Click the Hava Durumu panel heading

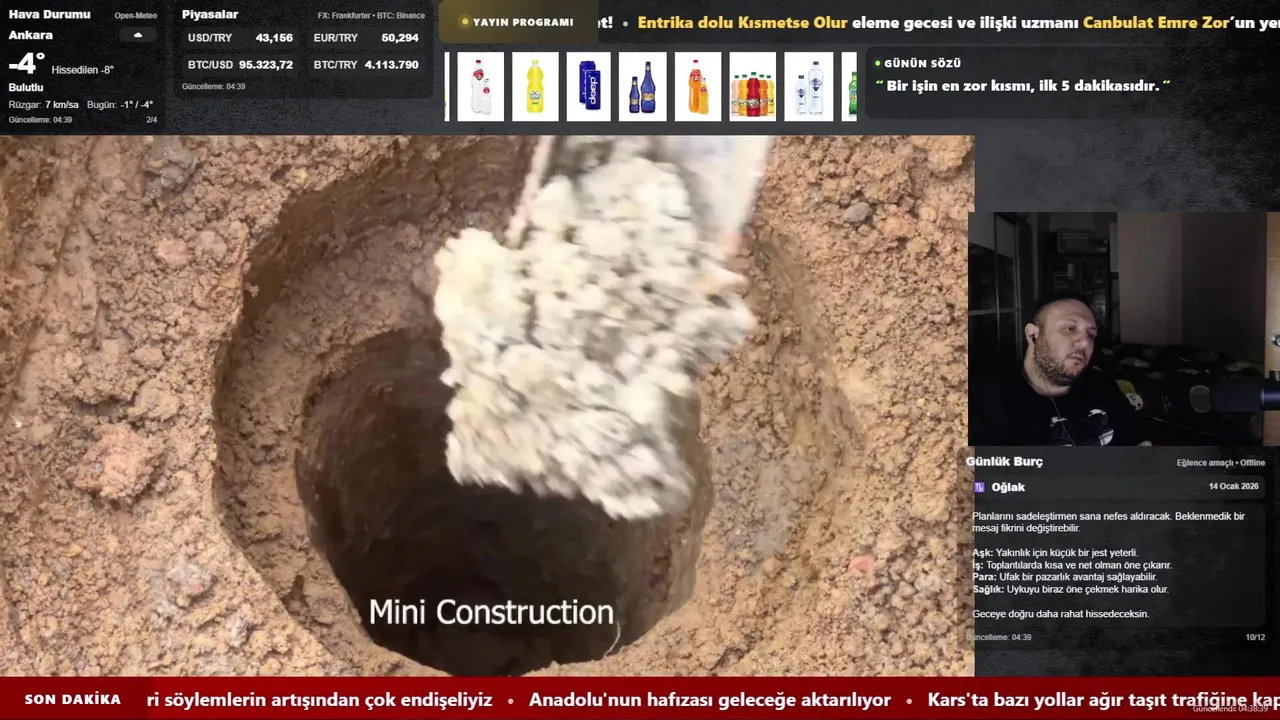49,15
